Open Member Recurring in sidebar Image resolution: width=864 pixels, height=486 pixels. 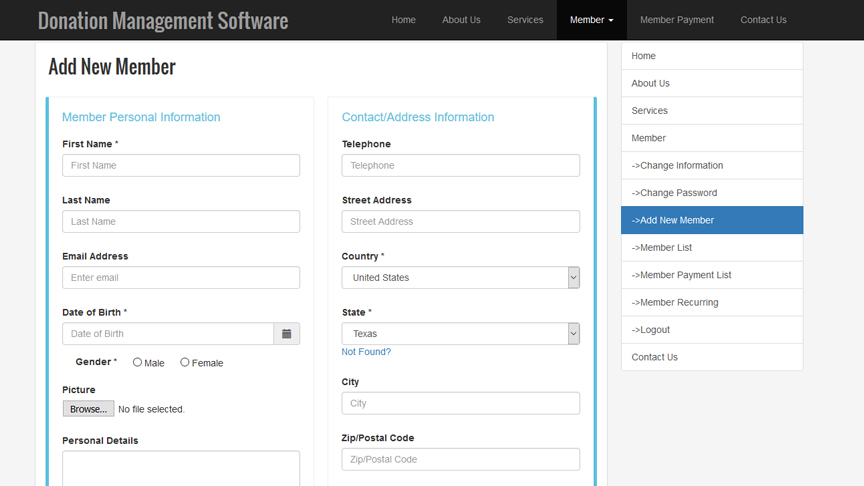tap(675, 303)
